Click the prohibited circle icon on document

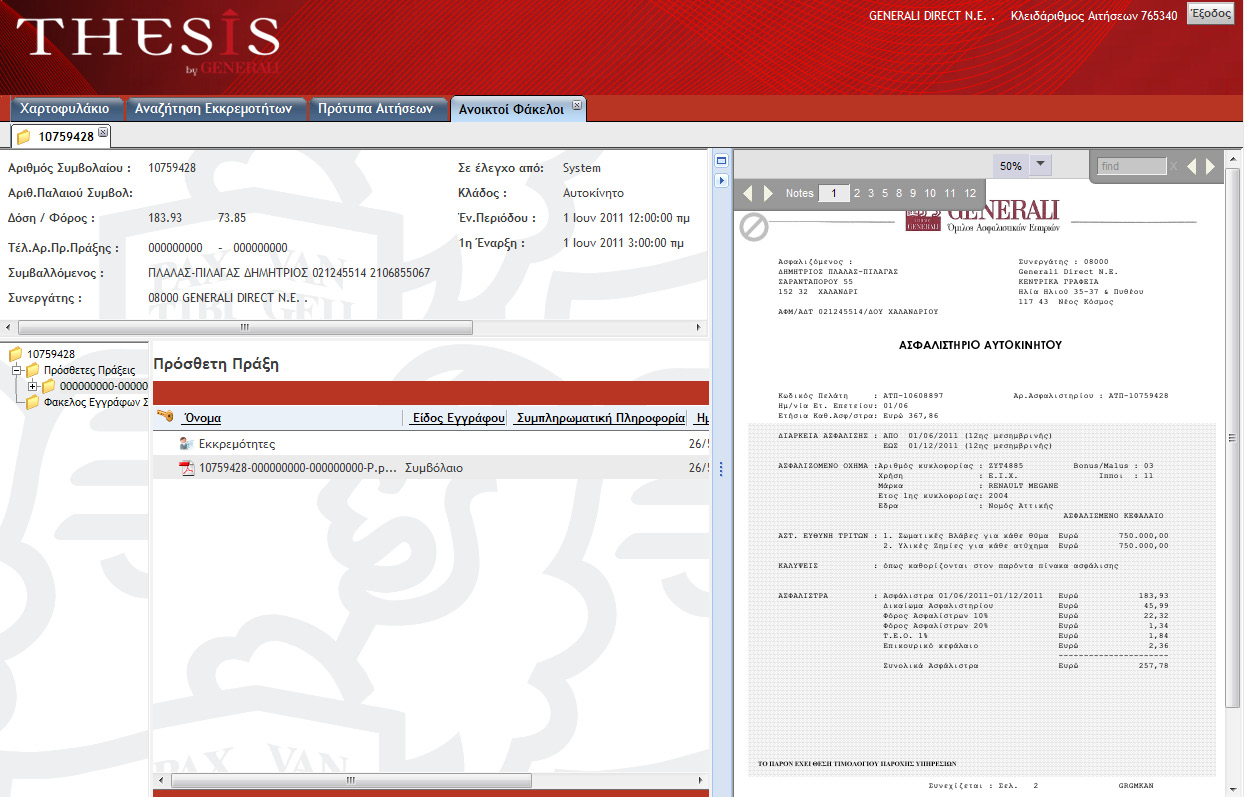[754, 227]
